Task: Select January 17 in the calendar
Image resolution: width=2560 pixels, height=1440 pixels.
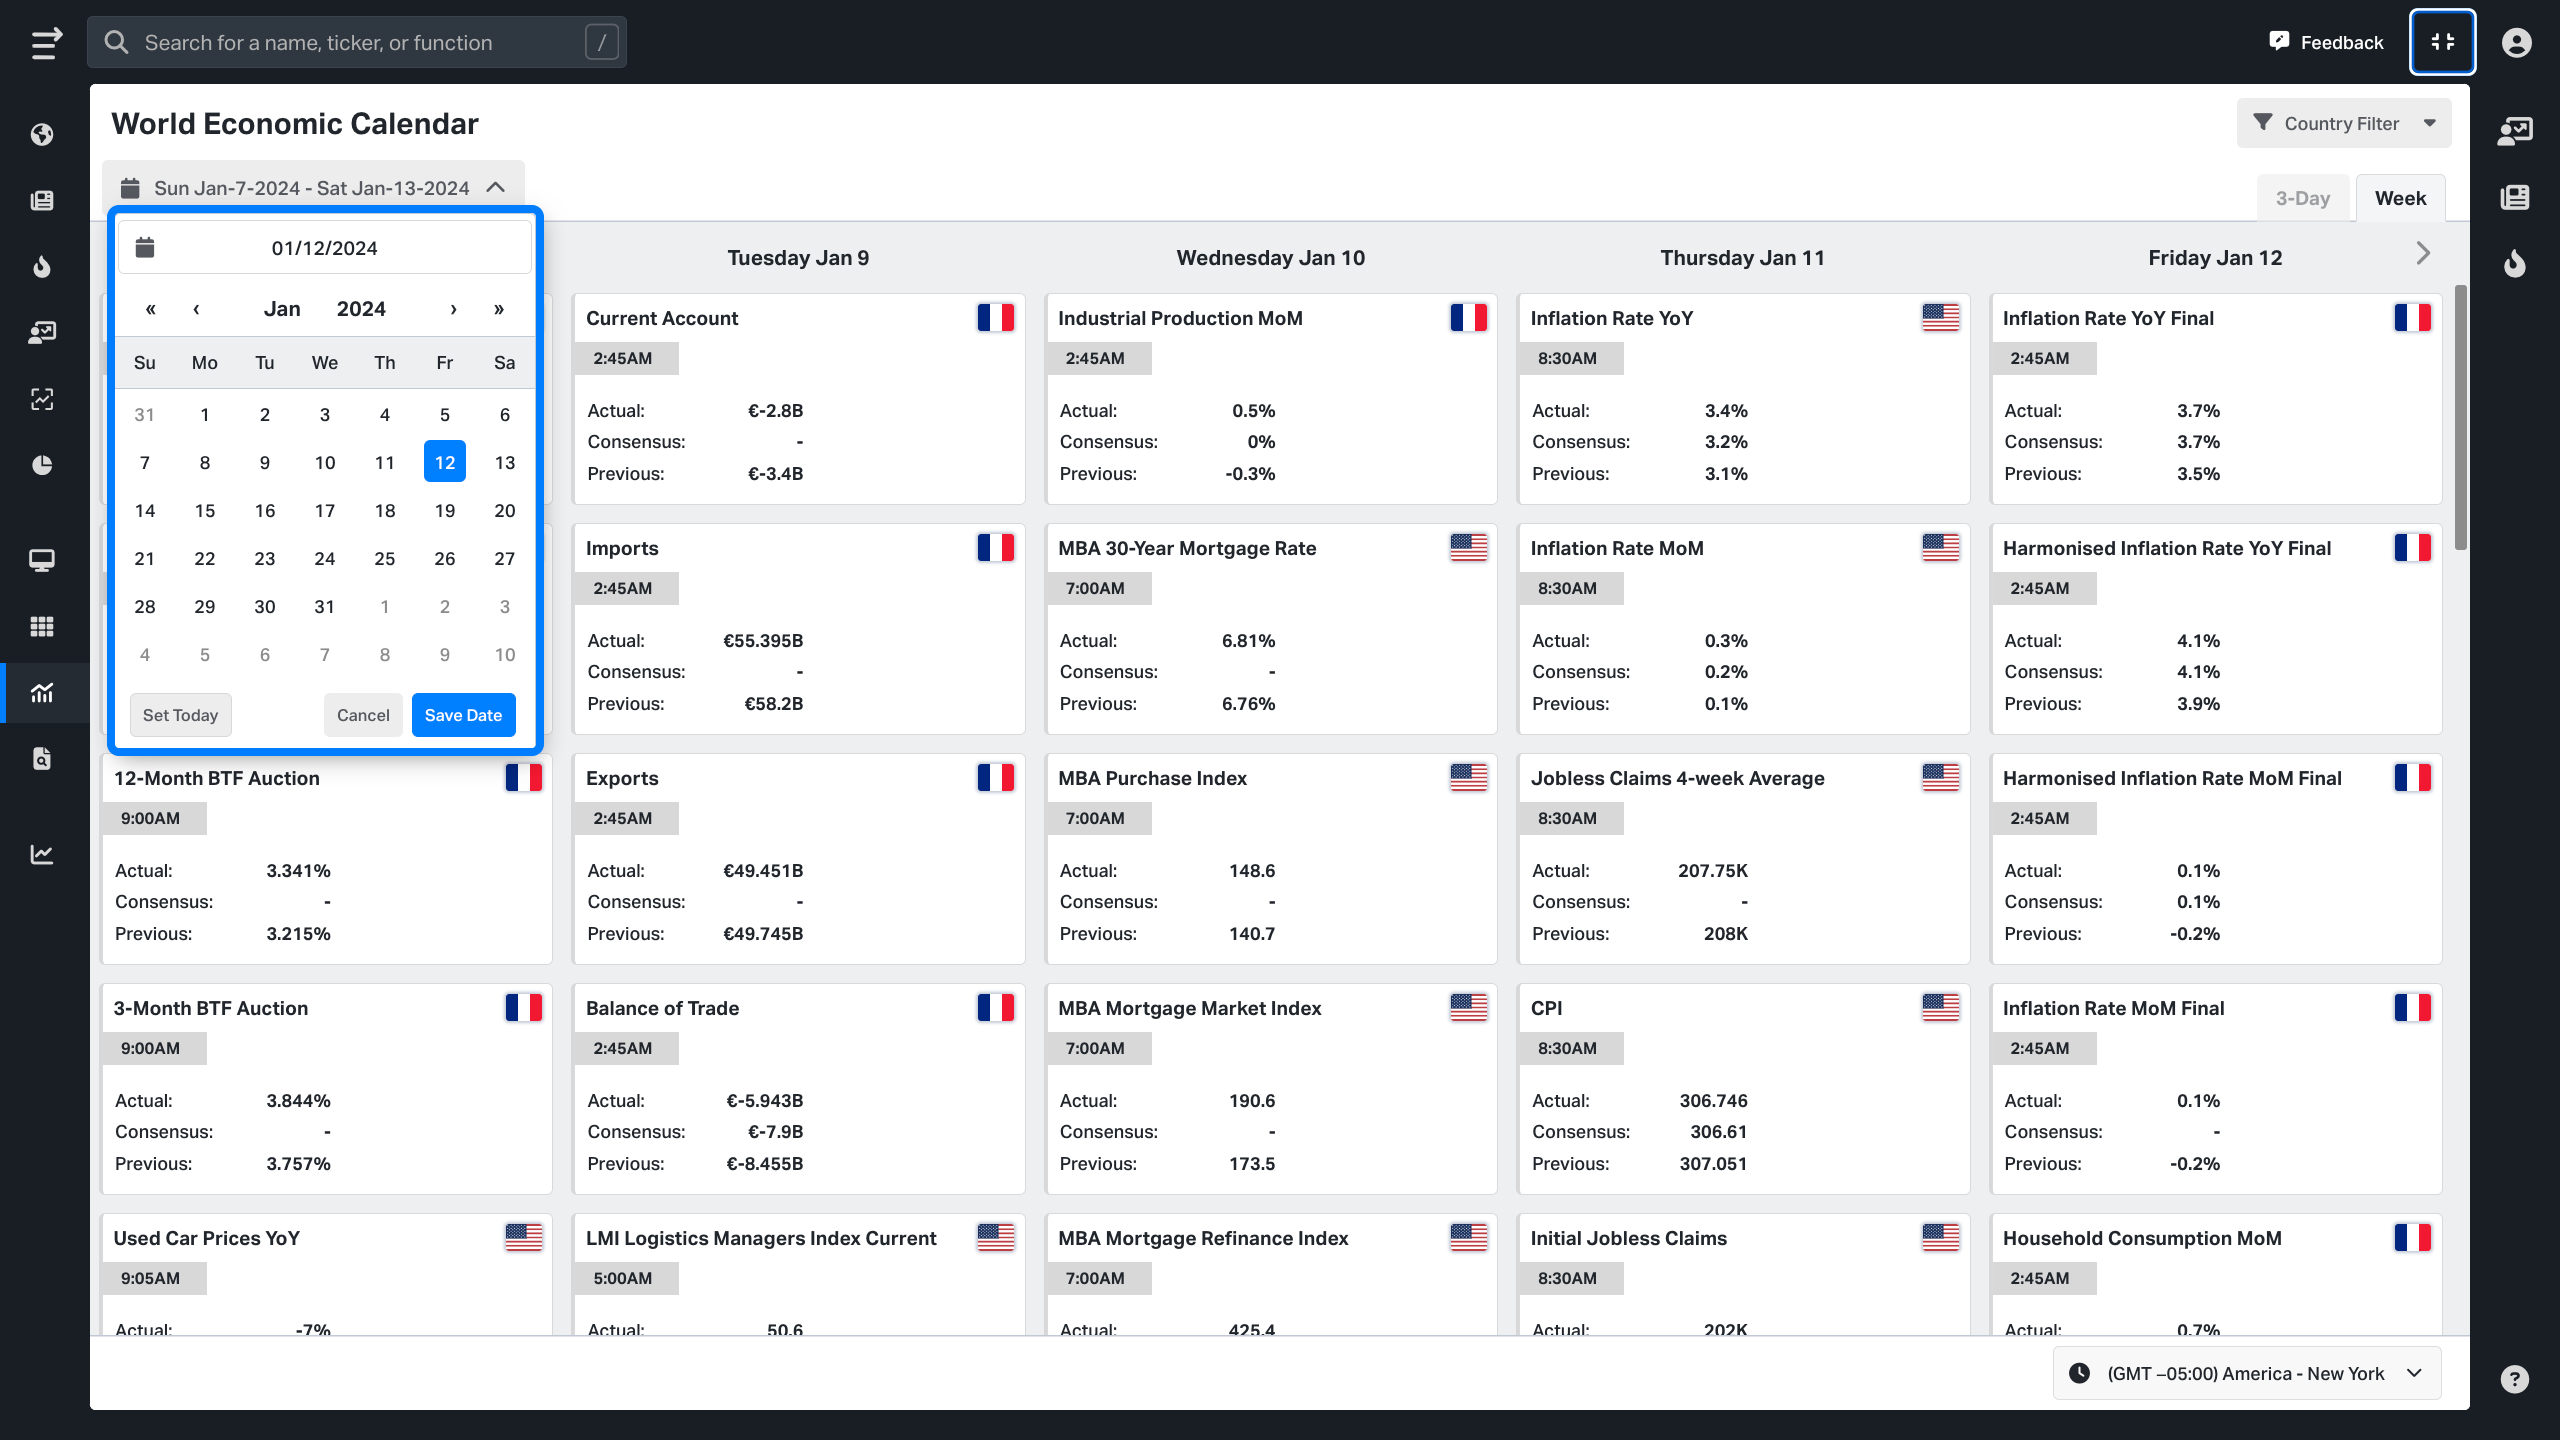Action: coord(325,511)
